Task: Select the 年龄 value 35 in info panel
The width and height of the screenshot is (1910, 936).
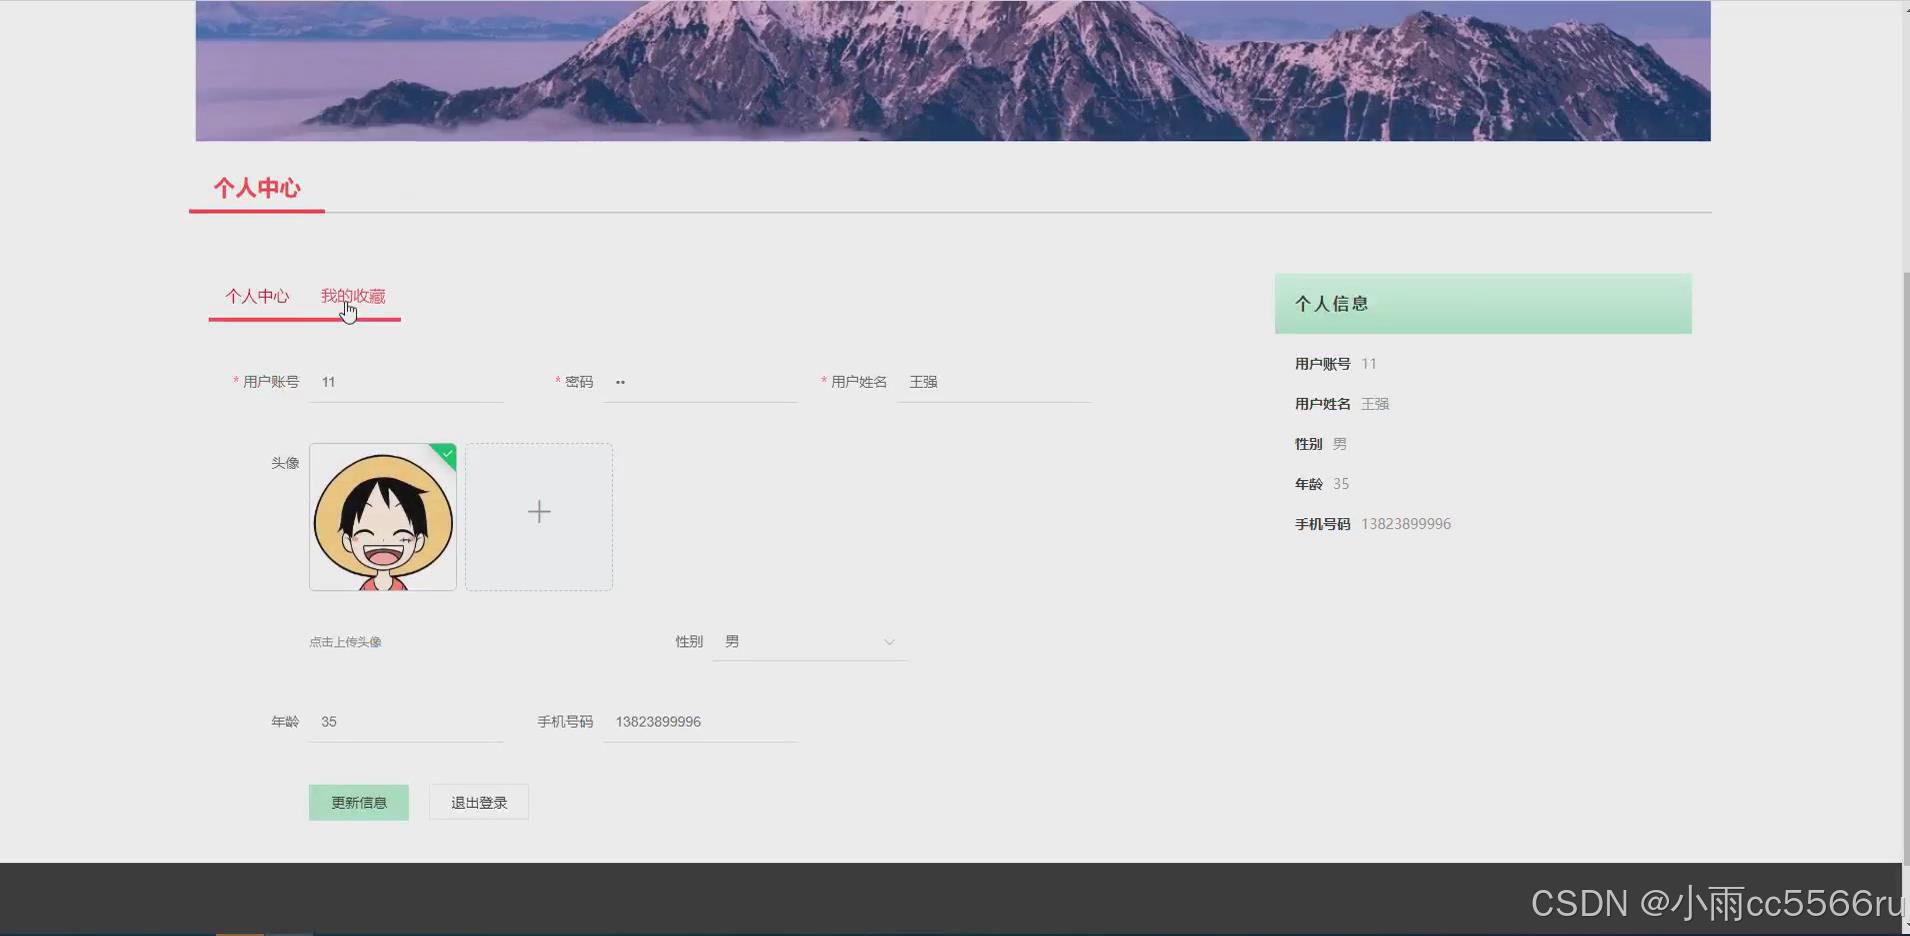Action: (x=1341, y=484)
